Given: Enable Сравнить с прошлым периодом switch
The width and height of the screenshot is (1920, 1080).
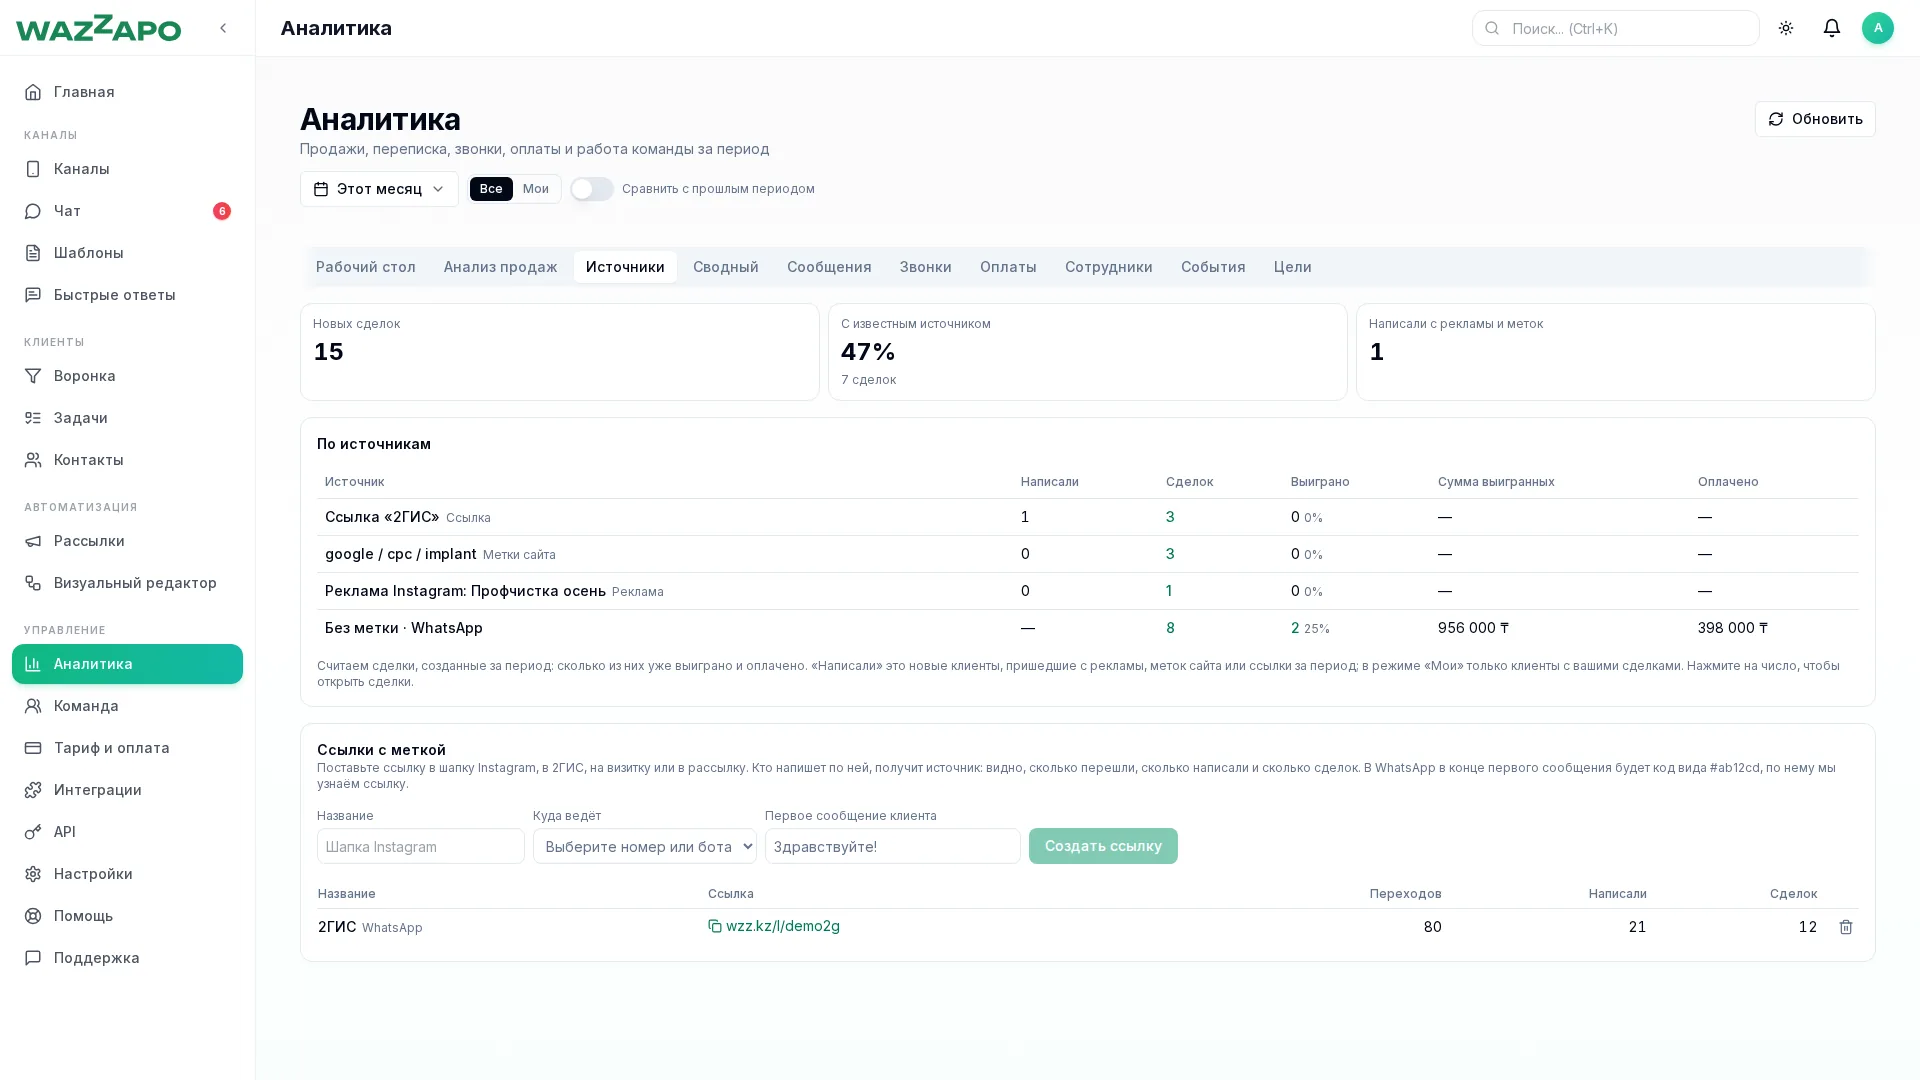Looking at the screenshot, I should click(592, 189).
